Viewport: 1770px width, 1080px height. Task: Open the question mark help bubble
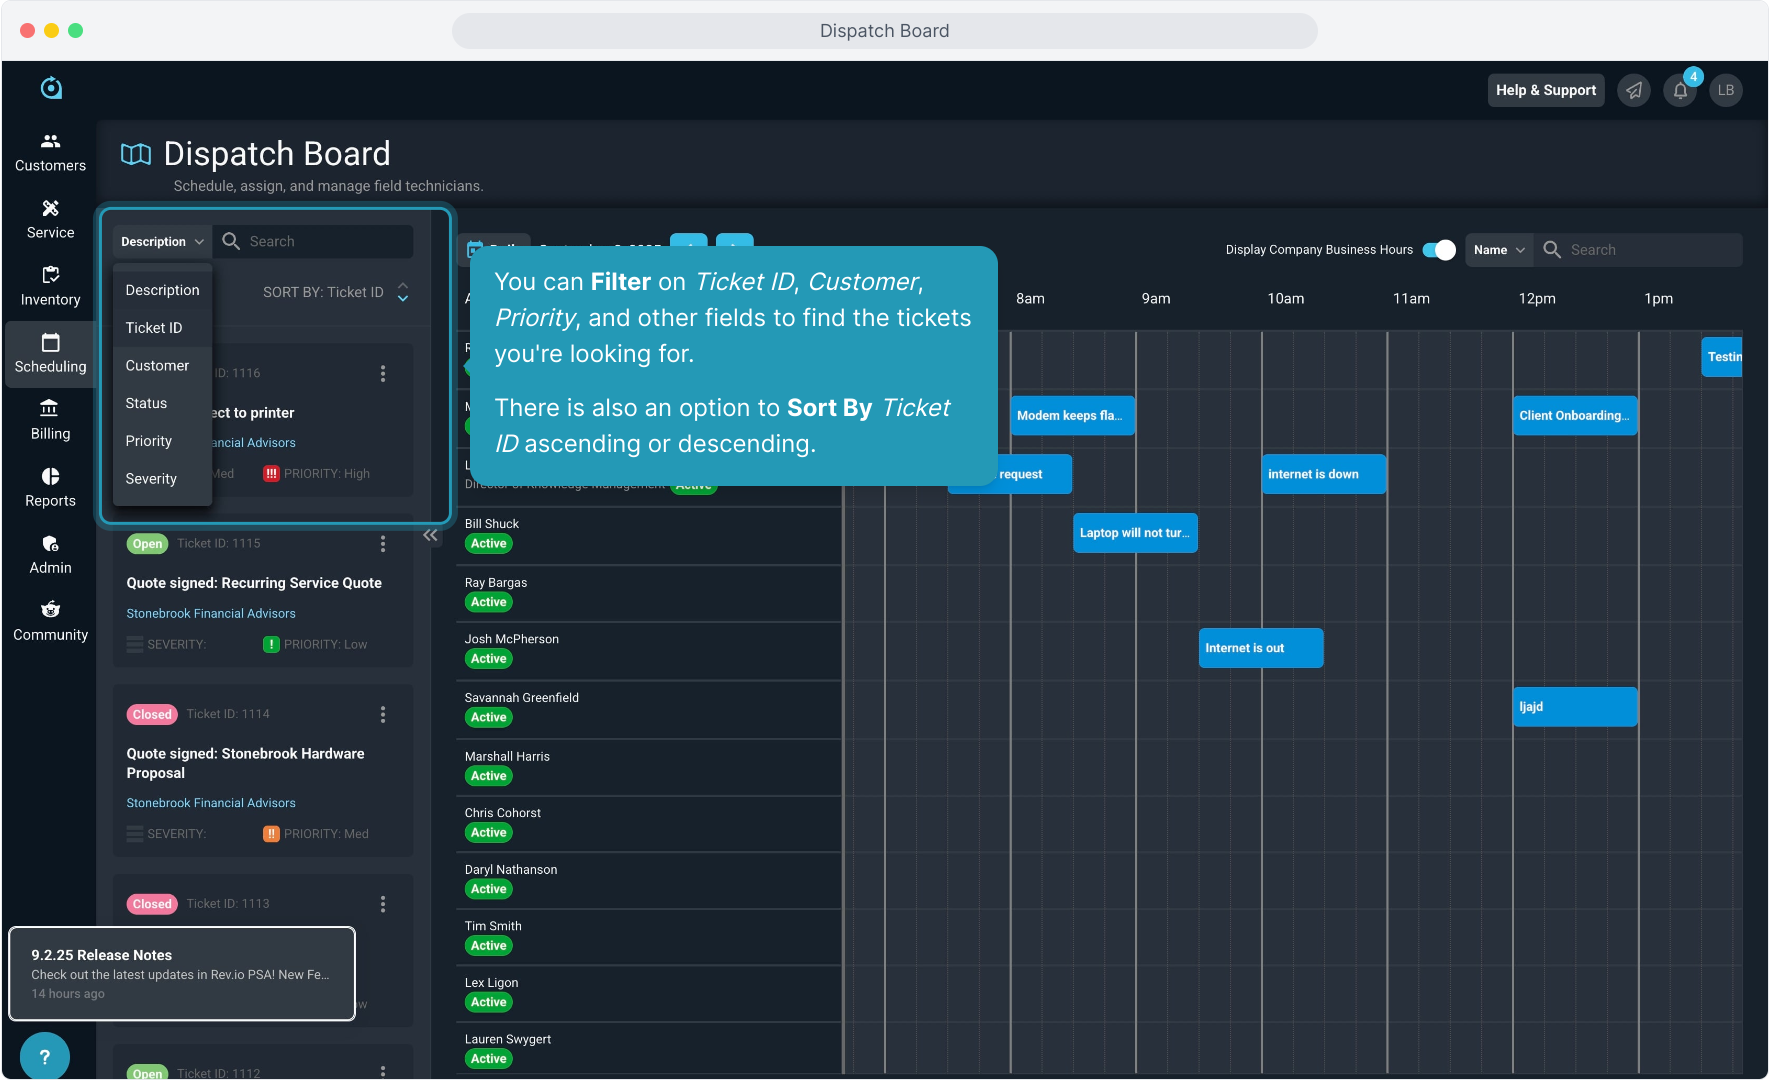44,1056
